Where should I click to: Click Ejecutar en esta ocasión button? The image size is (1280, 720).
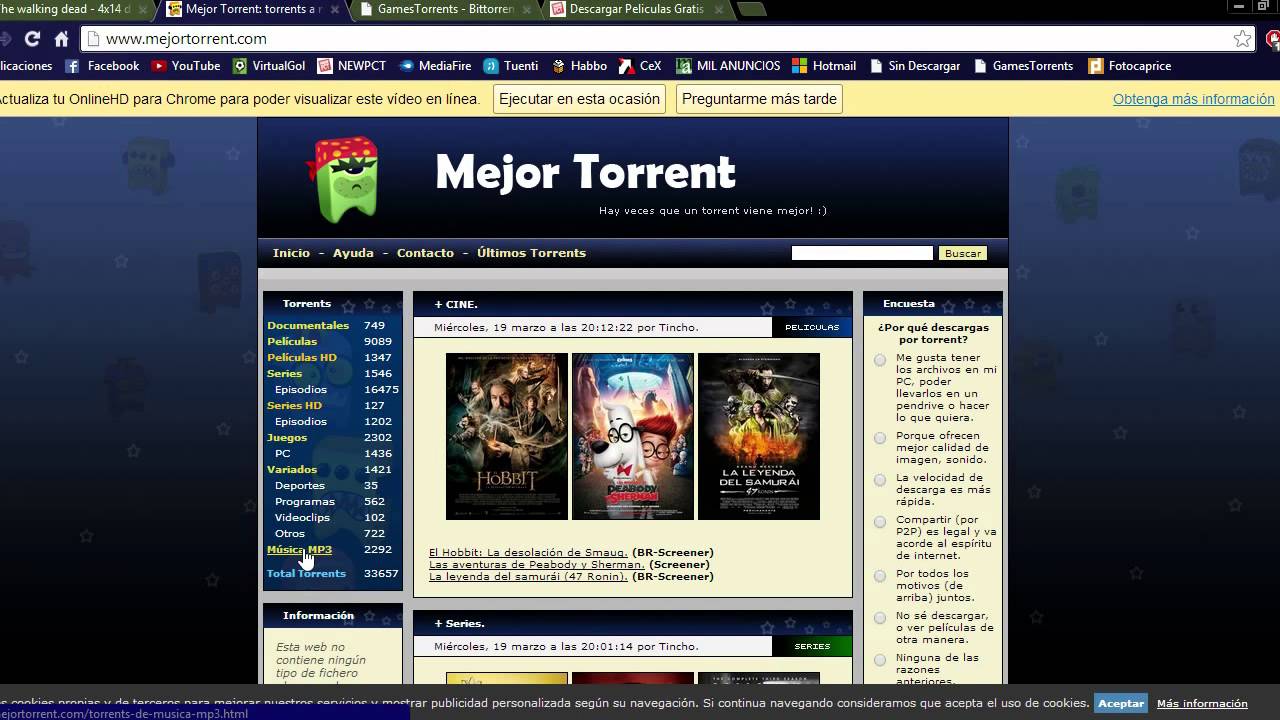tap(579, 99)
